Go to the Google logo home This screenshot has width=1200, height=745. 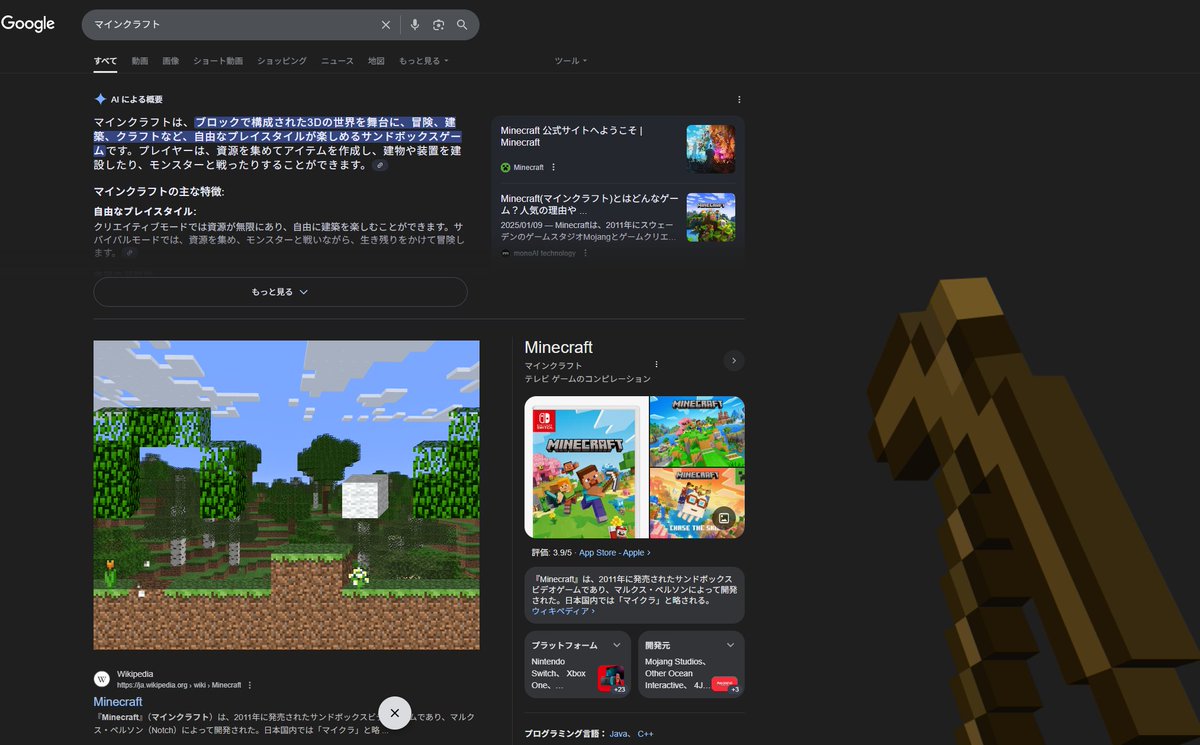pyautogui.click(x=28, y=24)
